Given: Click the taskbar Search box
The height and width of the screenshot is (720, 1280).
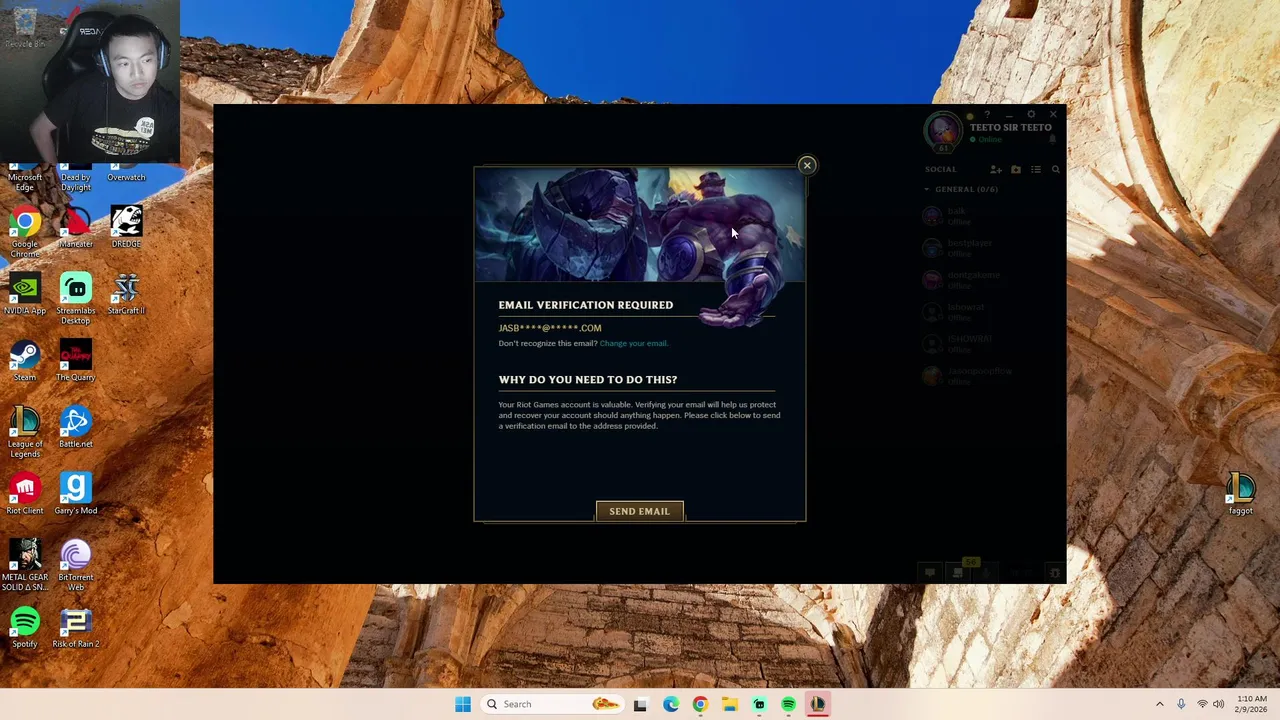Looking at the screenshot, I should click(x=552, y=704).
